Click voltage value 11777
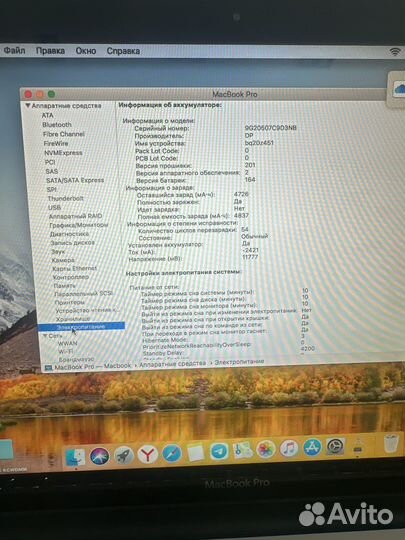 [x=250, y=257]
